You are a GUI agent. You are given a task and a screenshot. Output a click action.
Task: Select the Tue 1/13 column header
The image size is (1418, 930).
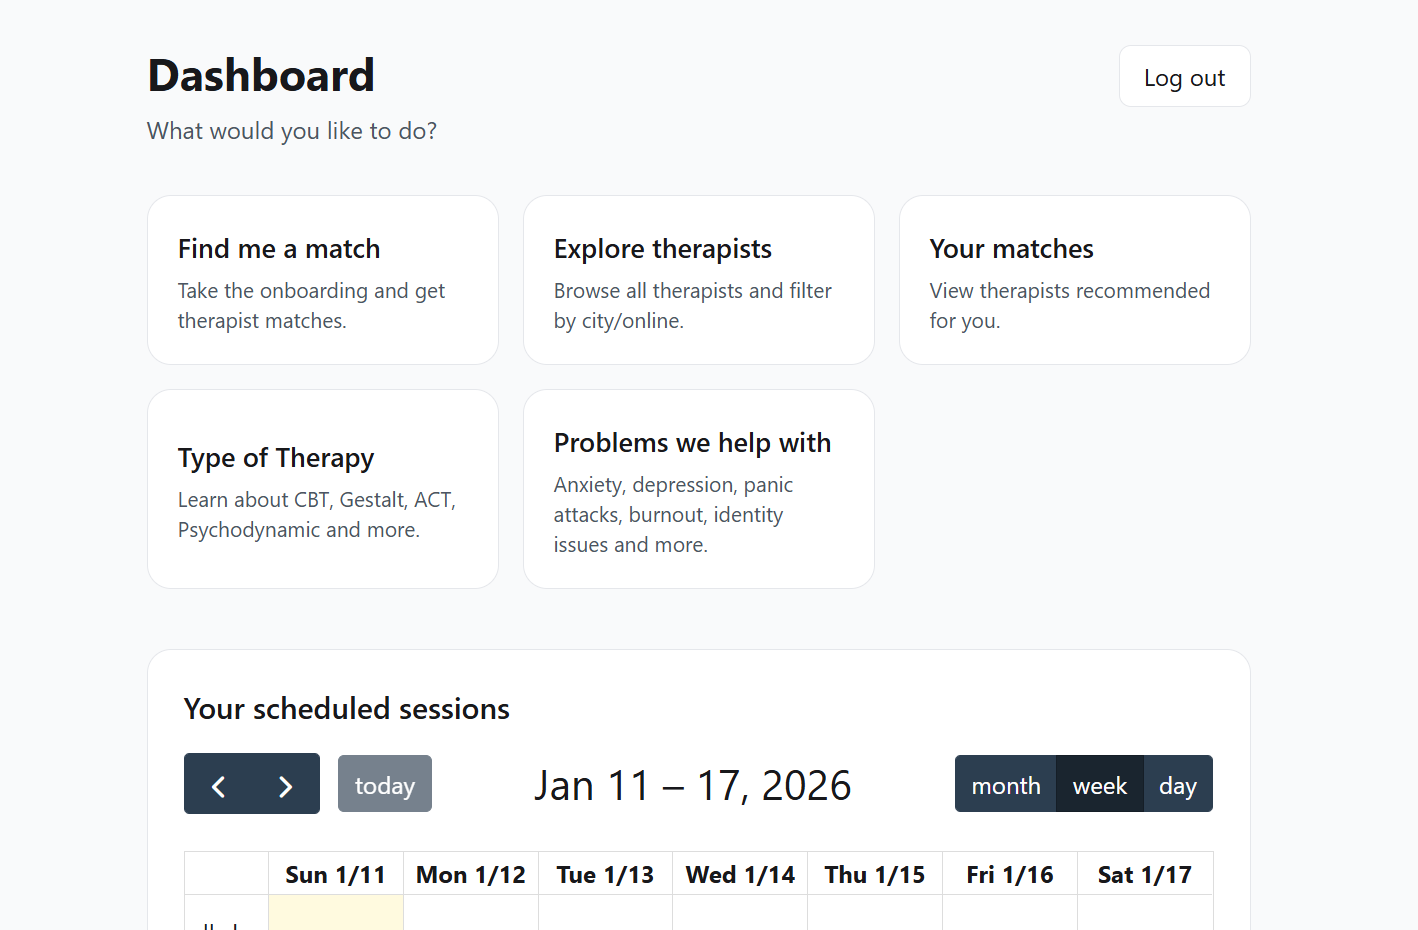(605, 875)
